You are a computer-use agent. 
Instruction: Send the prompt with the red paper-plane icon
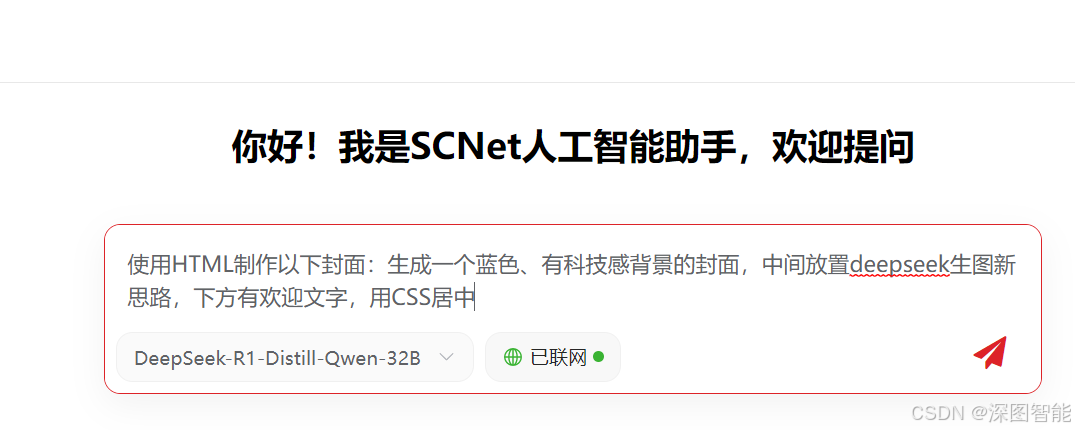click(x=990, y=353)
